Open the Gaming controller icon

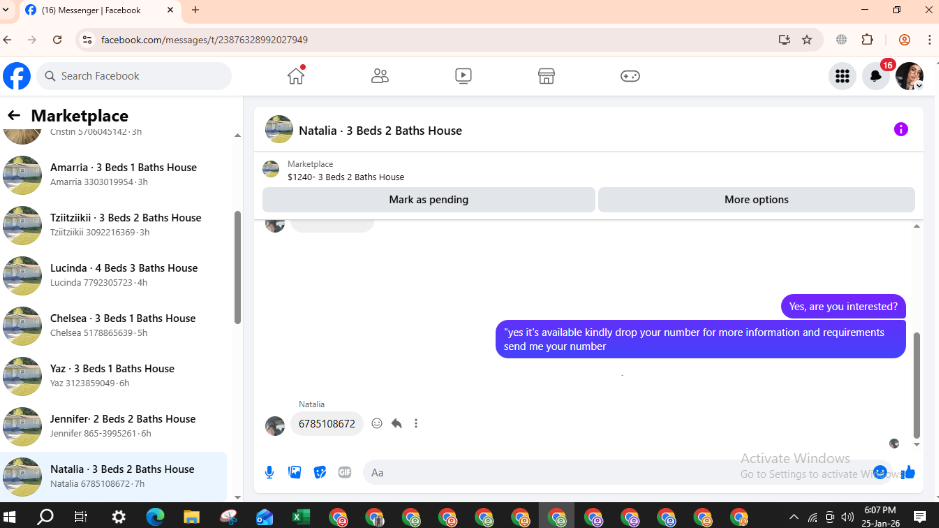pos(630,76)
